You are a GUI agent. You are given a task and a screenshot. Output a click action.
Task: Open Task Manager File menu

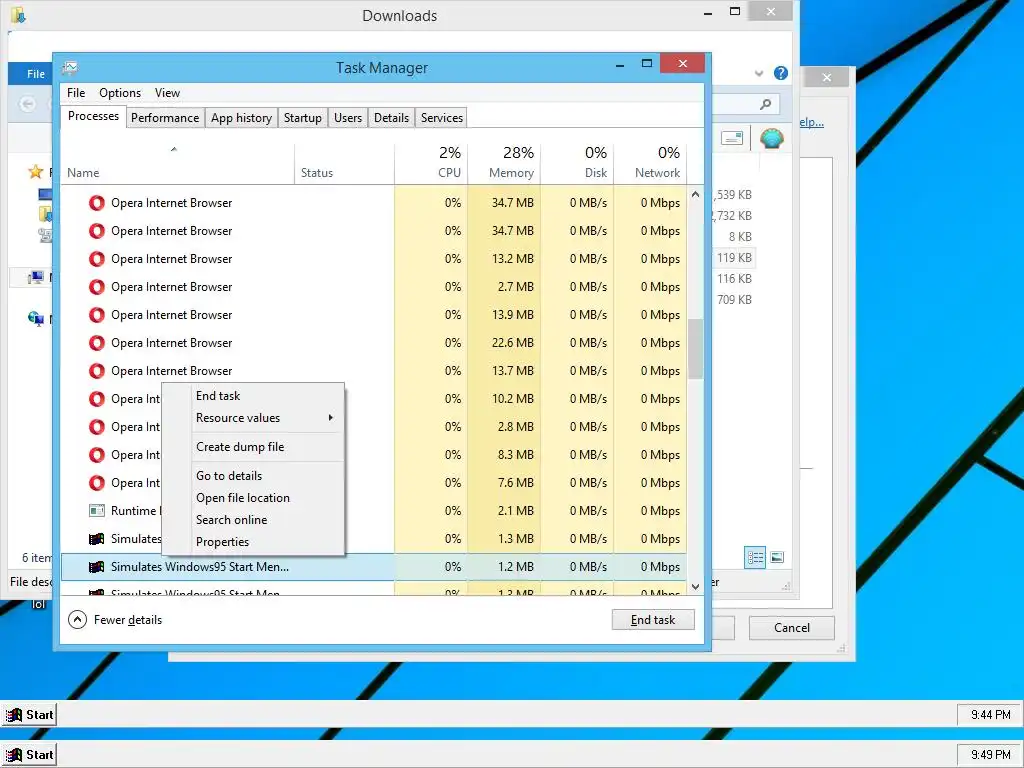click(76, 93)
